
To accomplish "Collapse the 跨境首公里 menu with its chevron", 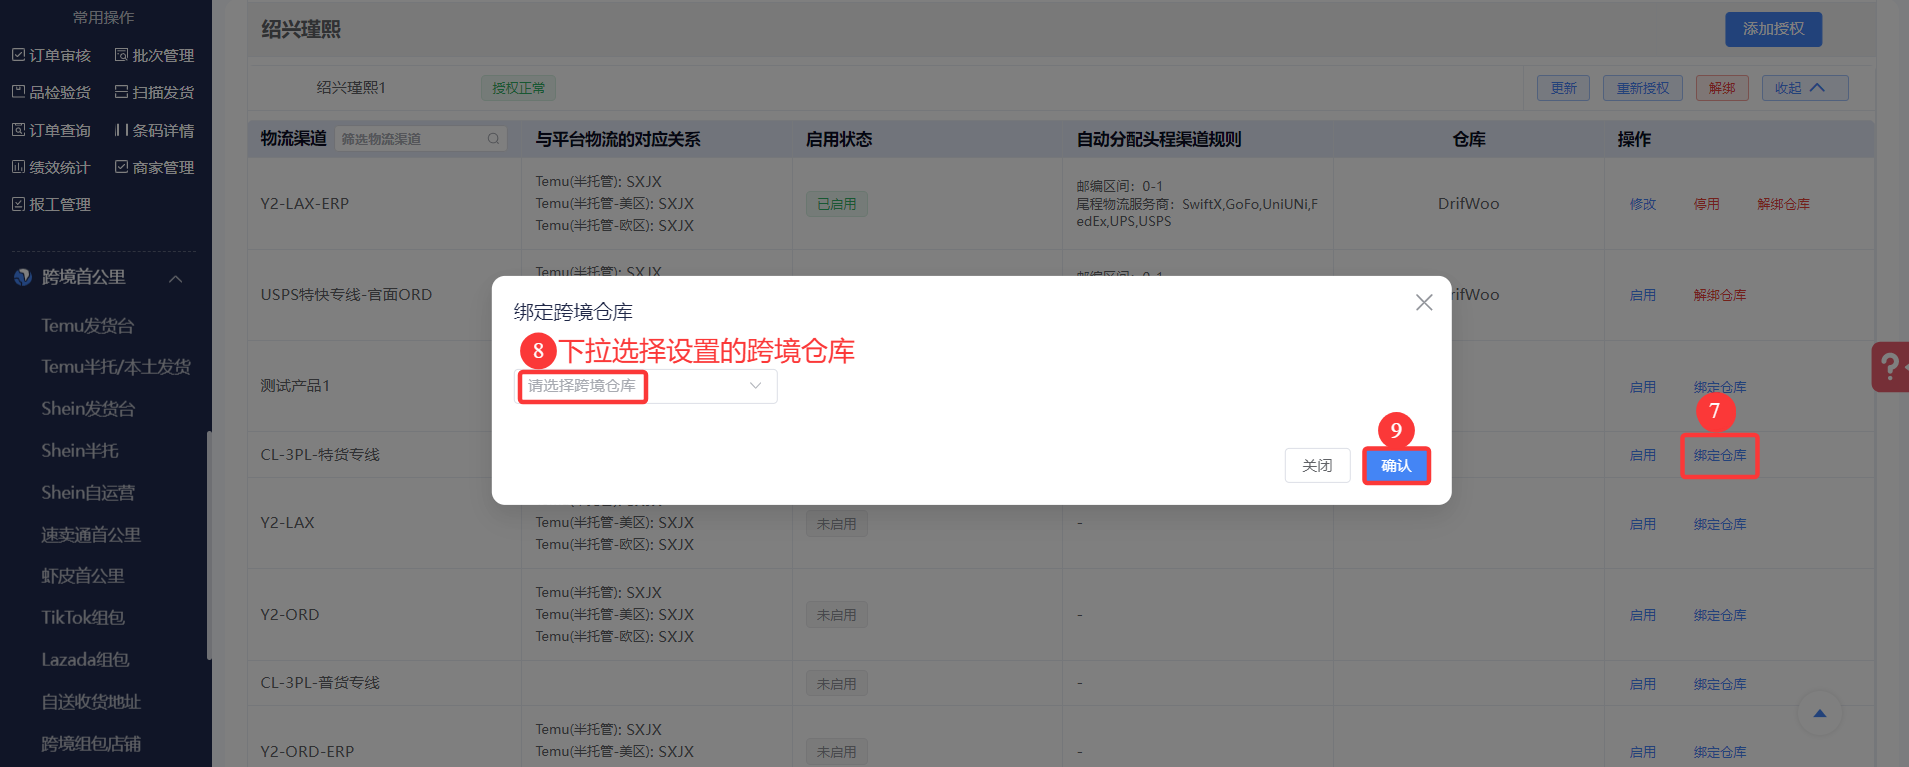I will 176,278.
